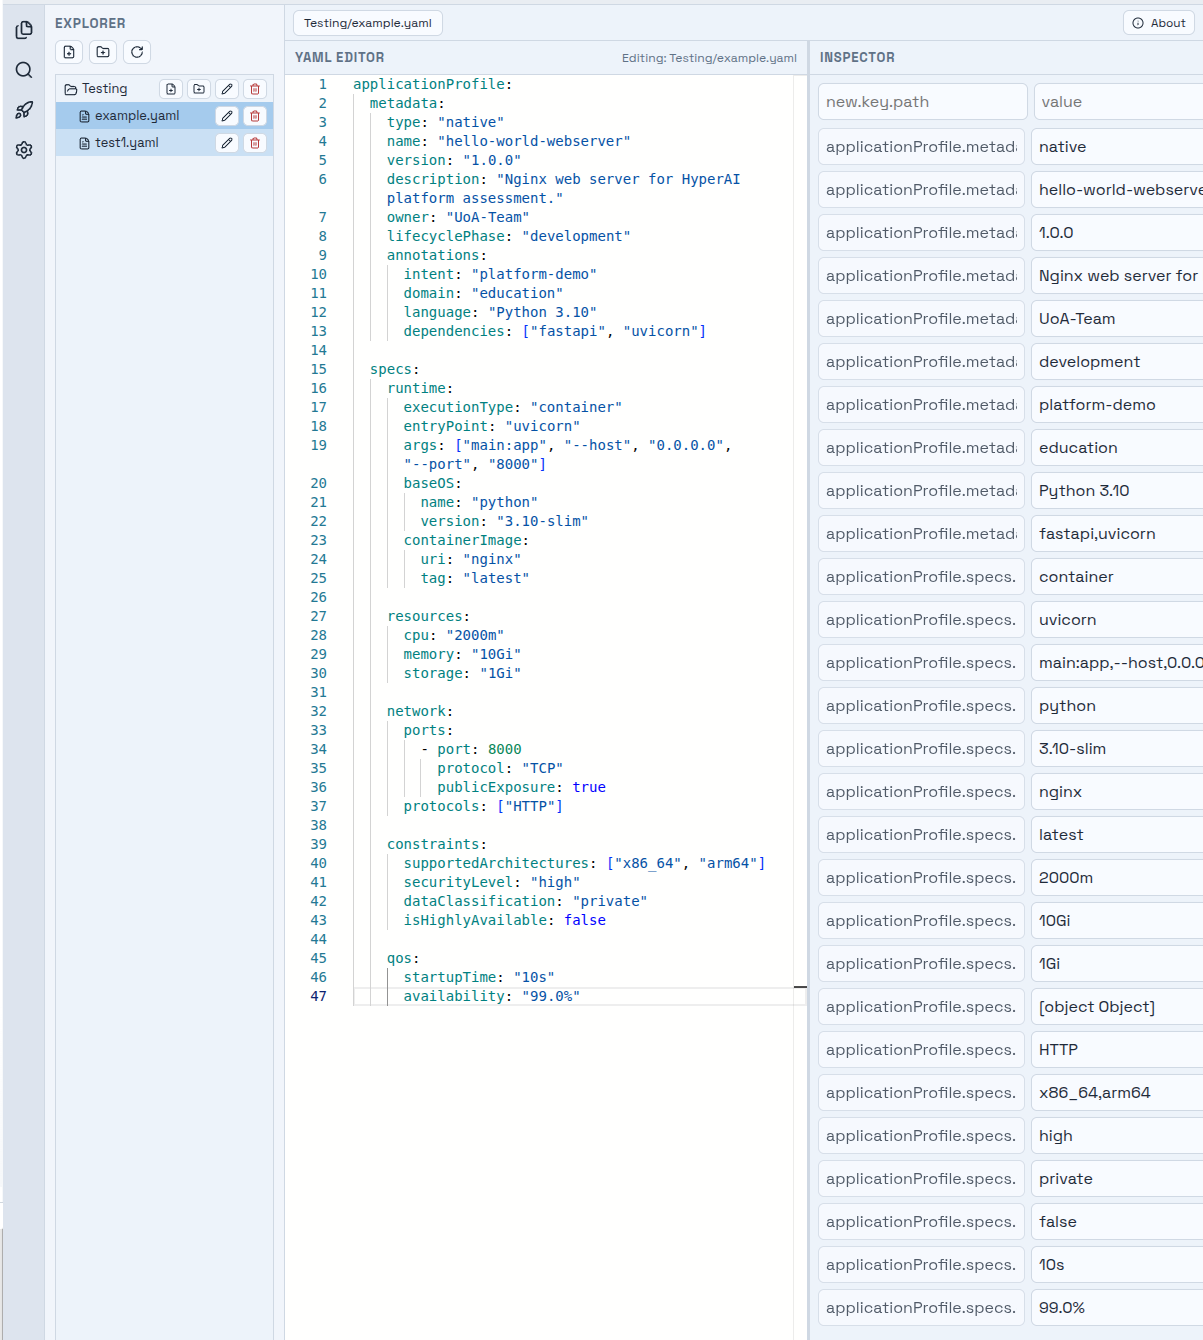Switch to the Testing/example.yaml tab
Image resolution: width=1203 pixels, height=1340 pixels.
tap(368, 23)
